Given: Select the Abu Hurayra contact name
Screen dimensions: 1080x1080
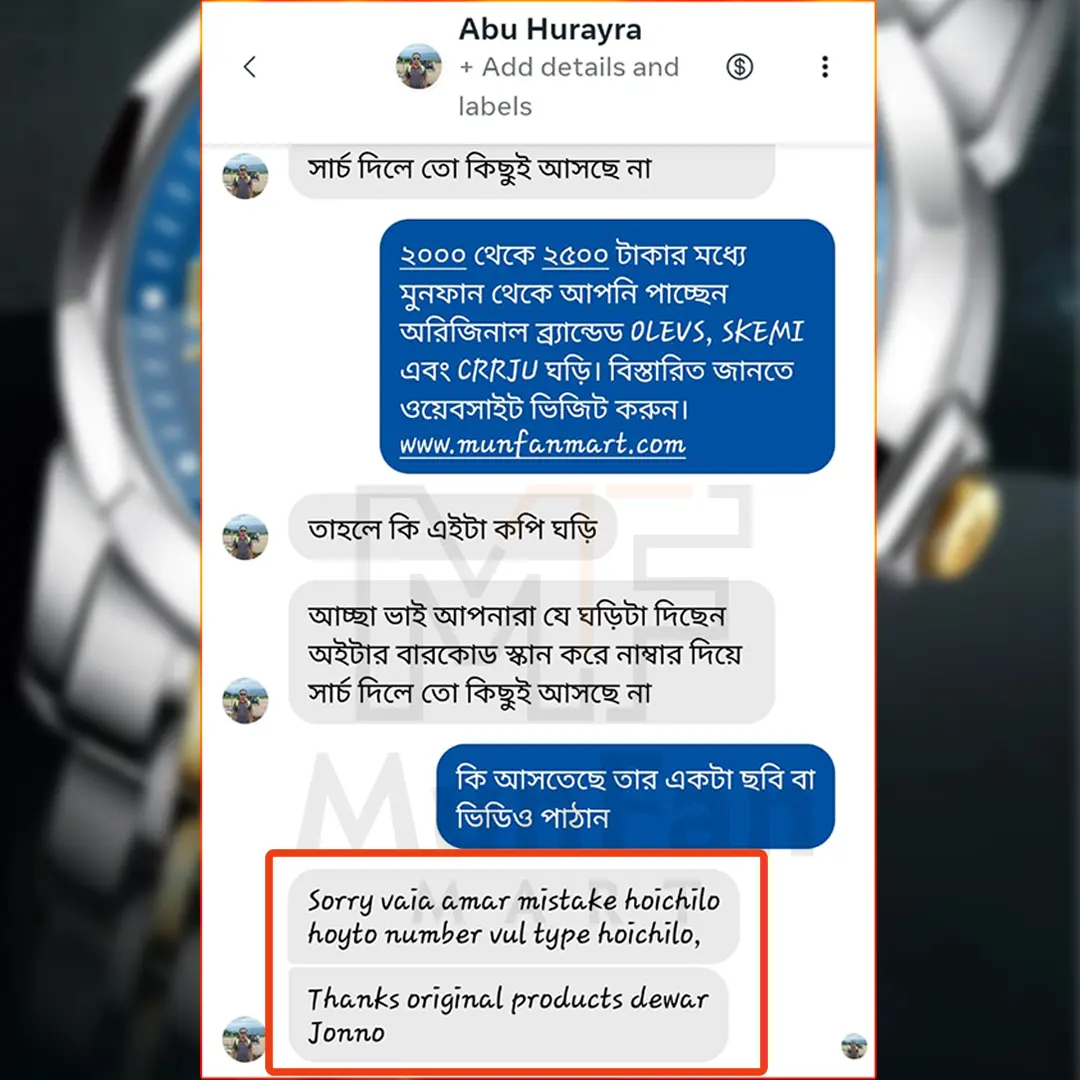Looking at the screenshot, I should (x=550, y=30).
